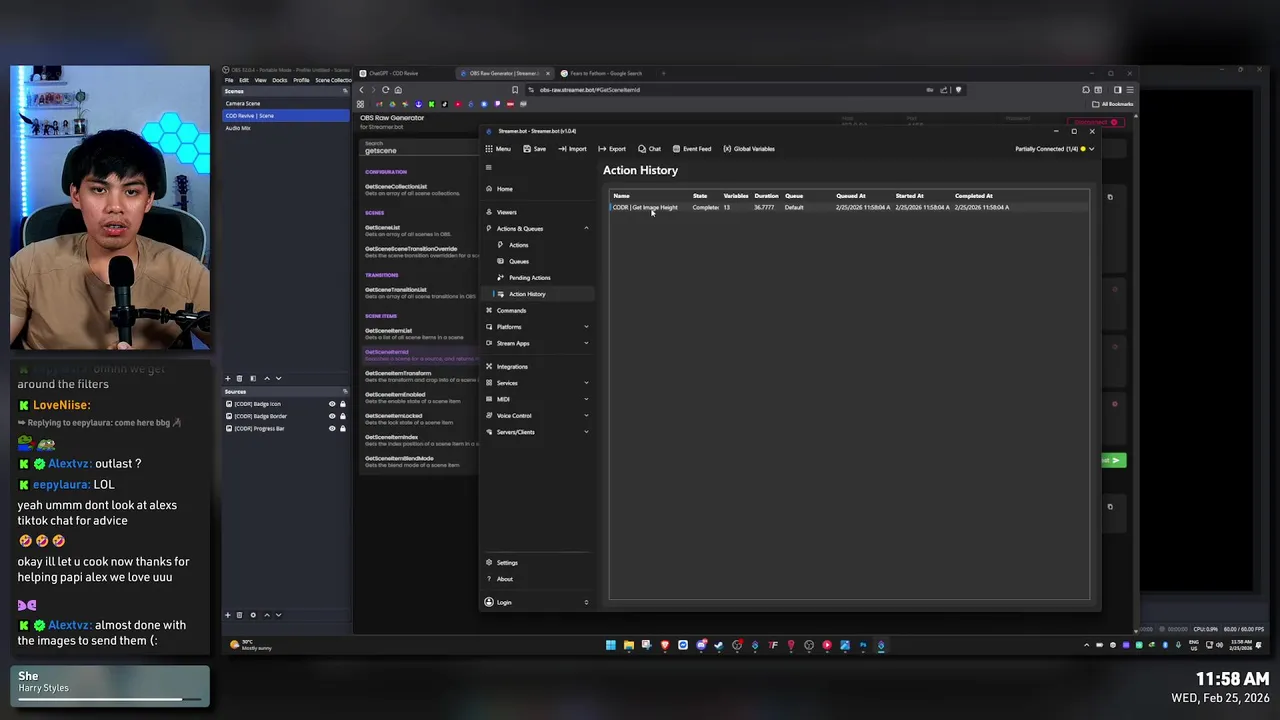Expand the Services section chevron
Viewport: 1280px width, 720px height.
[x=586, y=383]
